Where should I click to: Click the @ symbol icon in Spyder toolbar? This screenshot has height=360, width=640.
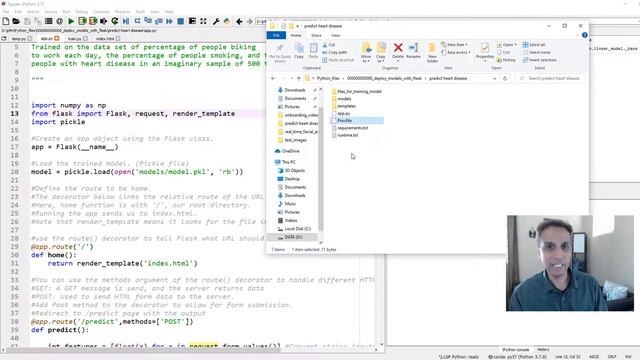60,21
